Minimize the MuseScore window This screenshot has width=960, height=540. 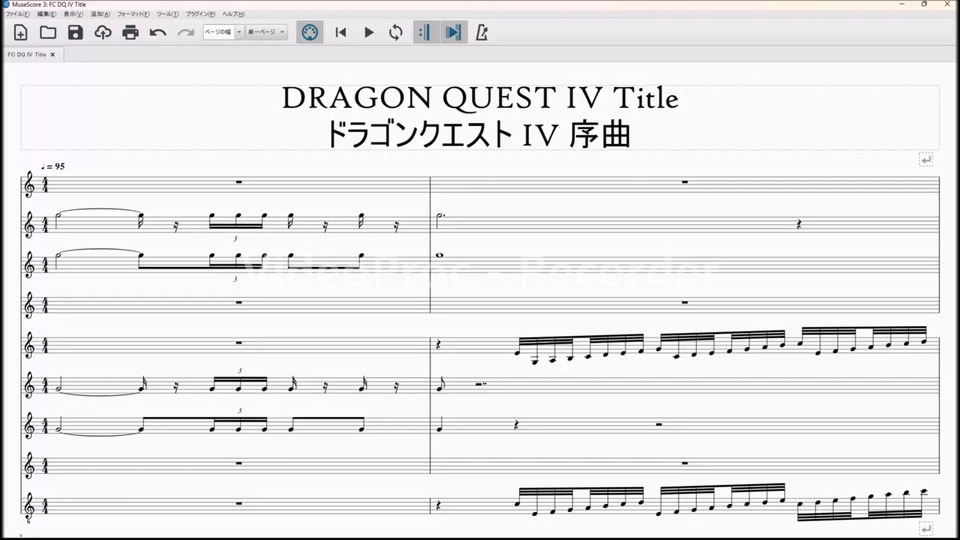(902, 4)
